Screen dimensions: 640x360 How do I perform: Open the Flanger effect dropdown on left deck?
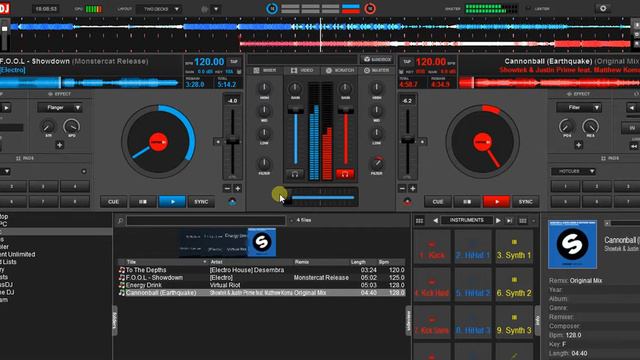click(60, 108)
